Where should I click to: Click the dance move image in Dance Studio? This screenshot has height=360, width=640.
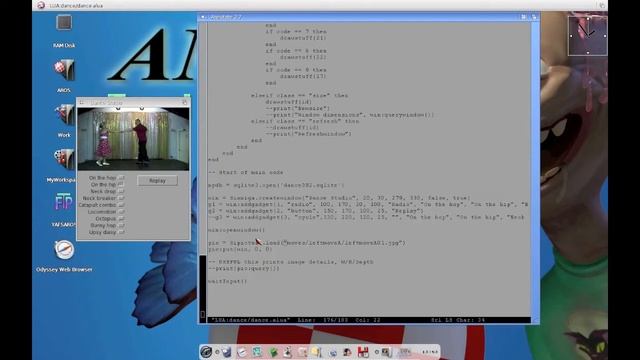tap(133, 139)
